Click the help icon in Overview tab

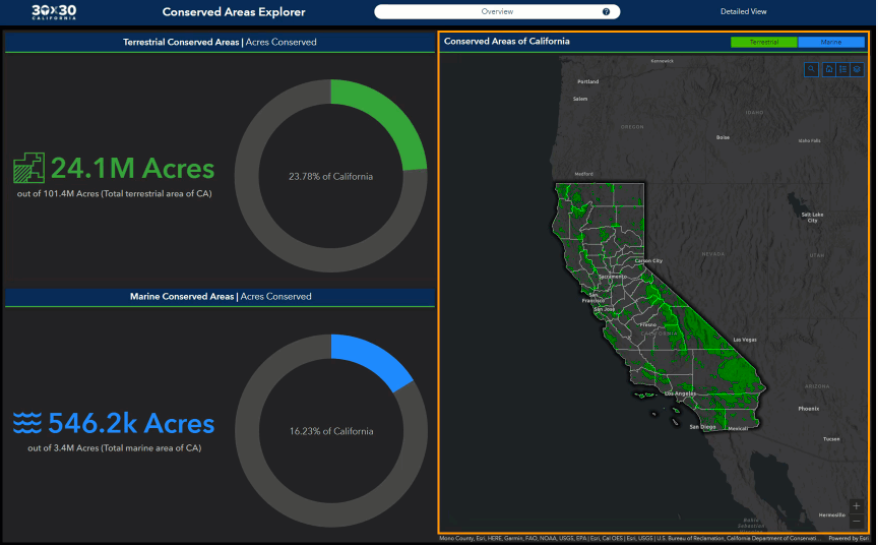click(x=606, y=12)
